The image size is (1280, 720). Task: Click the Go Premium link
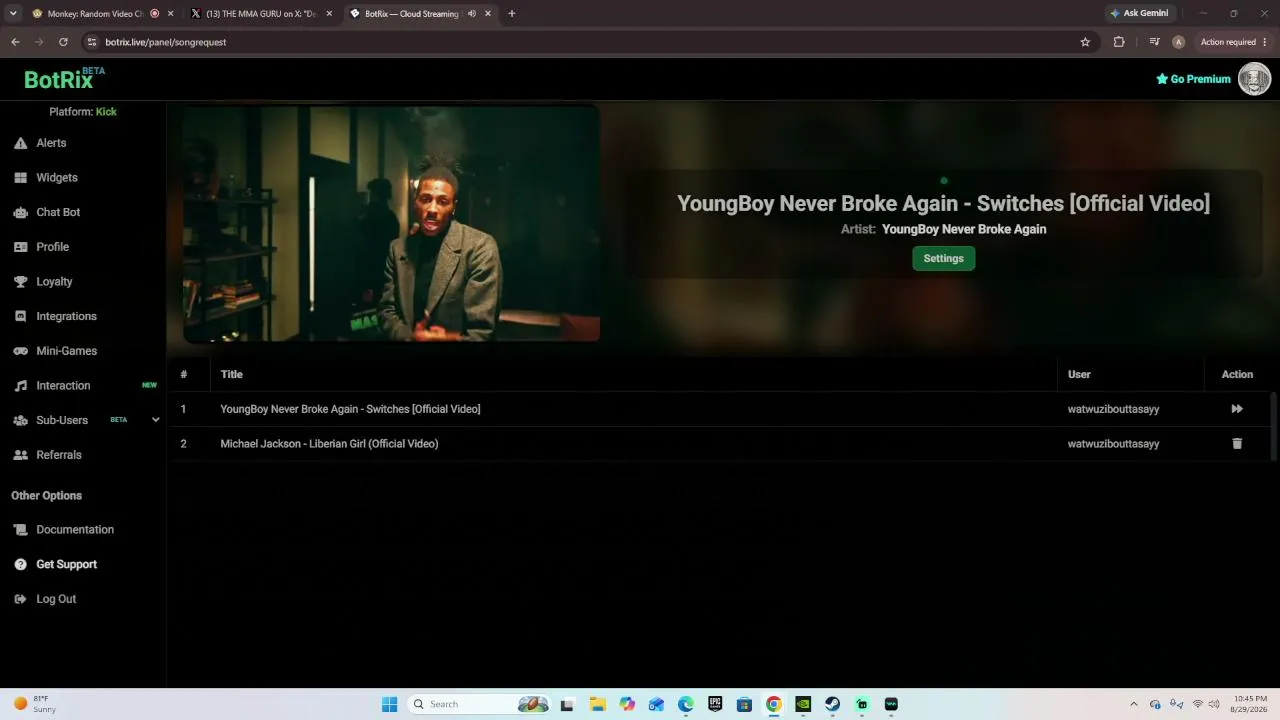(x=1193, y=79)
